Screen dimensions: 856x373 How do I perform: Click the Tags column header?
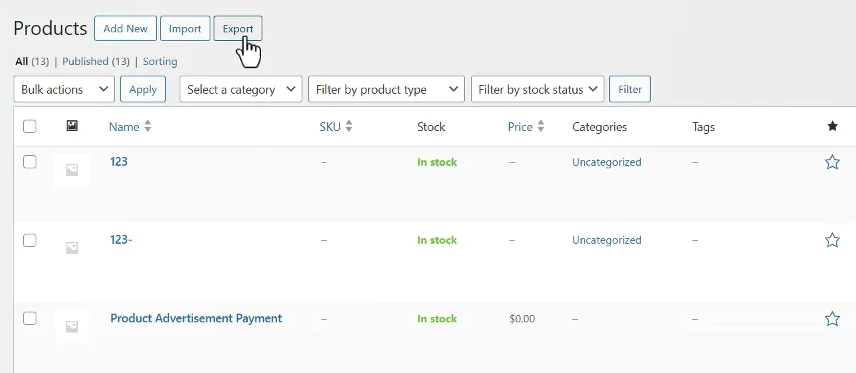tap(703, 127)
